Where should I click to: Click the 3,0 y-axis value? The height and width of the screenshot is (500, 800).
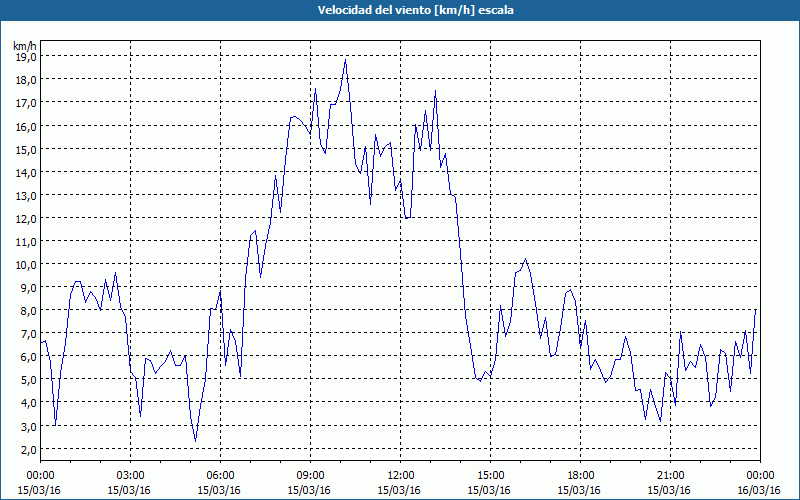pos(28,426)
